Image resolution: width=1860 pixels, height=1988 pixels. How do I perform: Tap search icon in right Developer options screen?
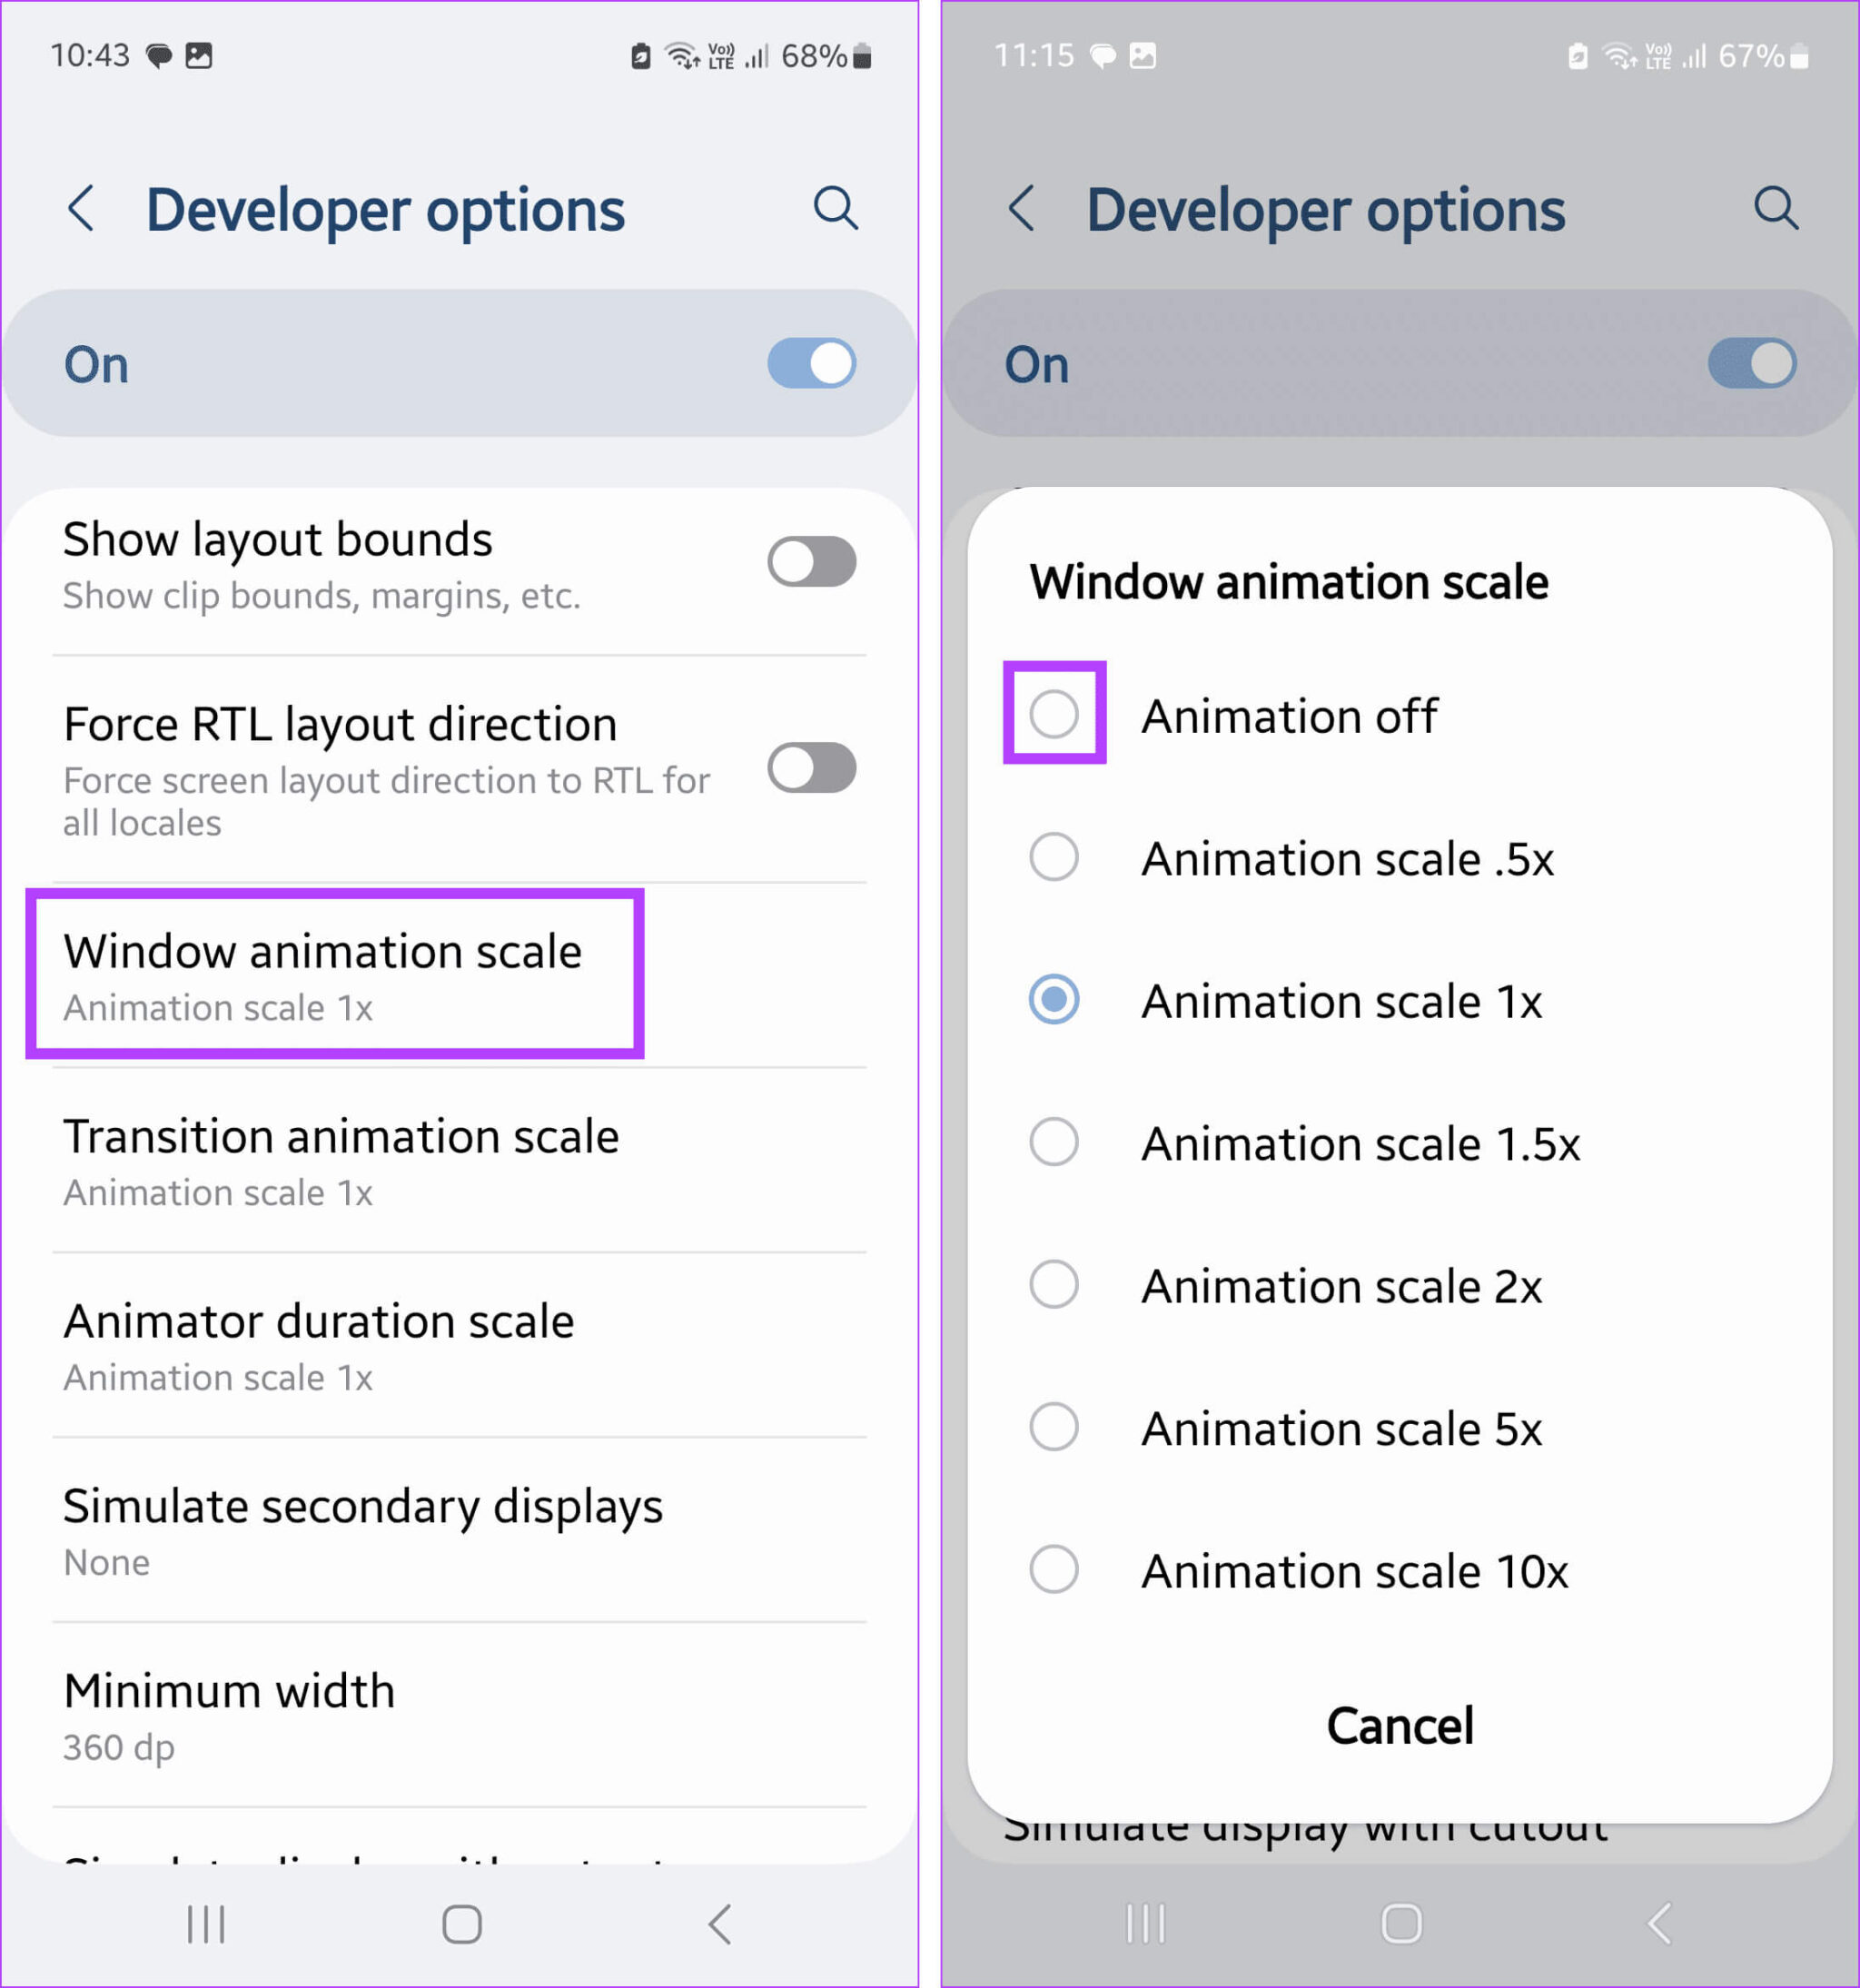point(1775,208)
